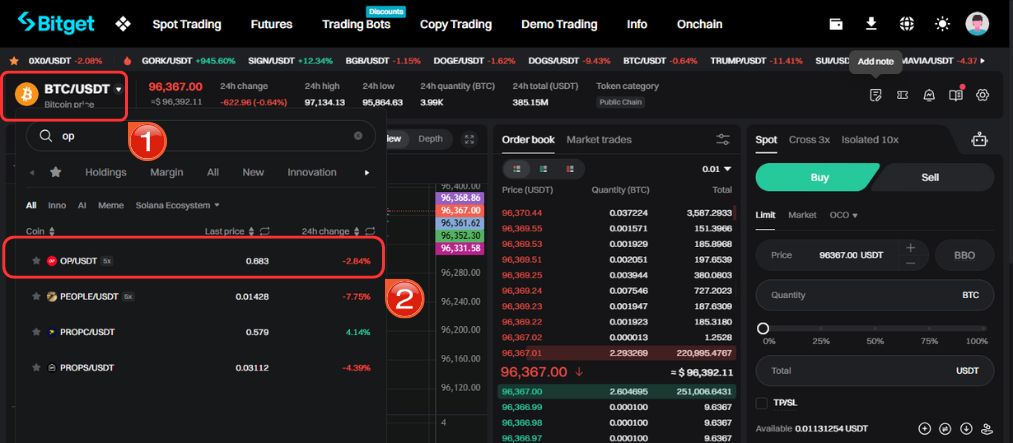1013x443 pixels.
Task: Open the trading bot robot icon
Action: coord(979,139)
